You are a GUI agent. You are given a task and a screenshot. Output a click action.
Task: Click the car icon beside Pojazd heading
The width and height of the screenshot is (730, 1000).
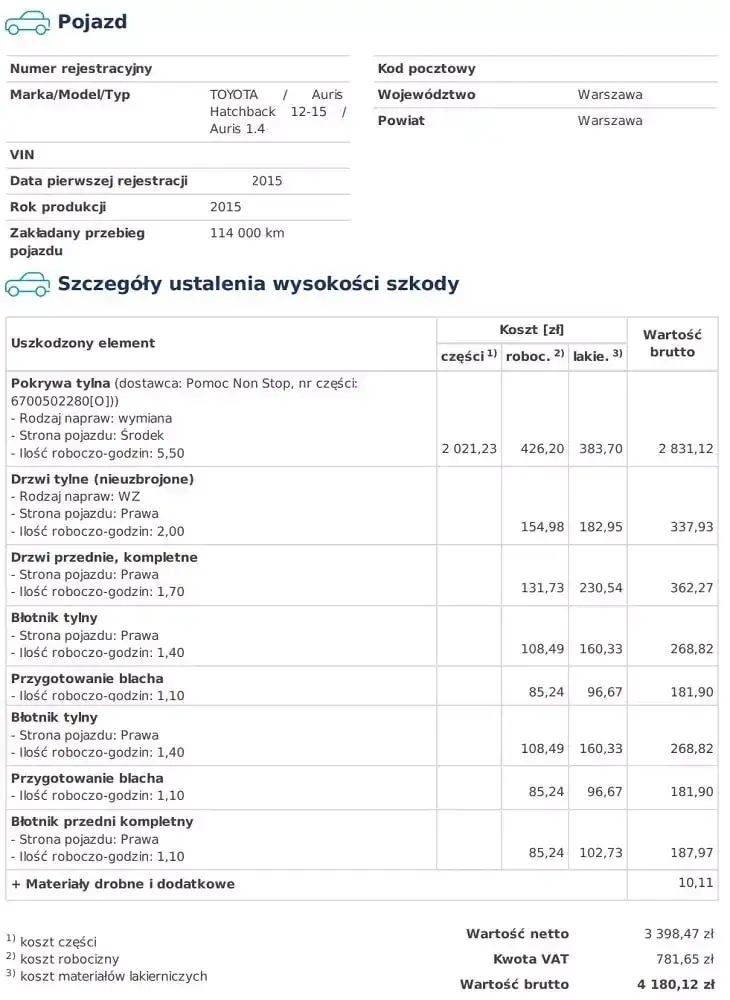[27, 23]
